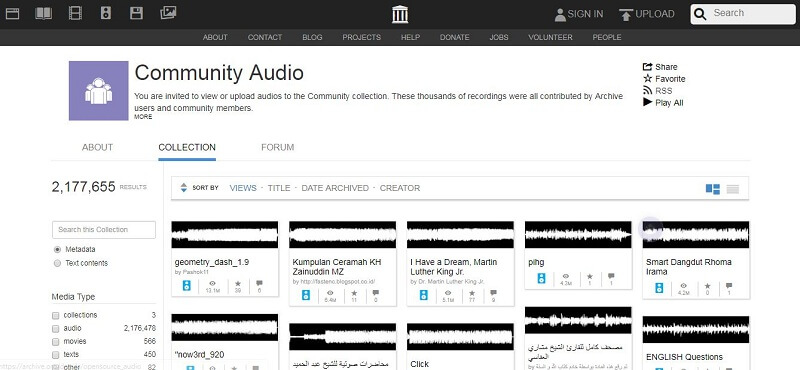Open the ABOUT tab
This screenshot has width=800, height=370.
pyautogui.click(x=97, y=147)
